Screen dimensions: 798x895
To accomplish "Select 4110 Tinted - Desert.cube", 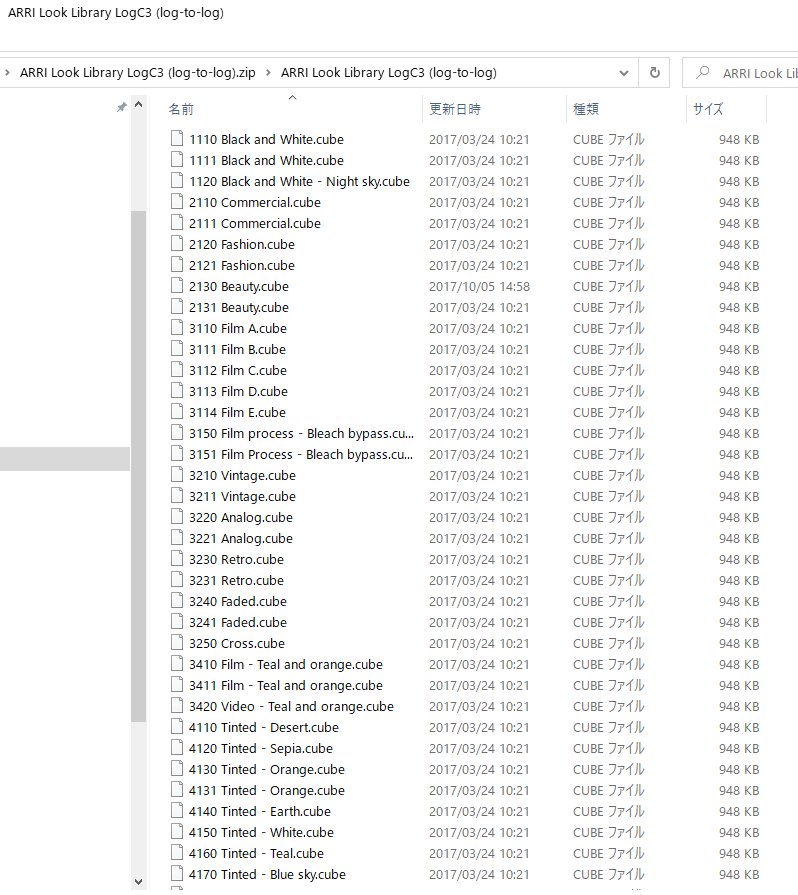I will click(x=264, y=728).
